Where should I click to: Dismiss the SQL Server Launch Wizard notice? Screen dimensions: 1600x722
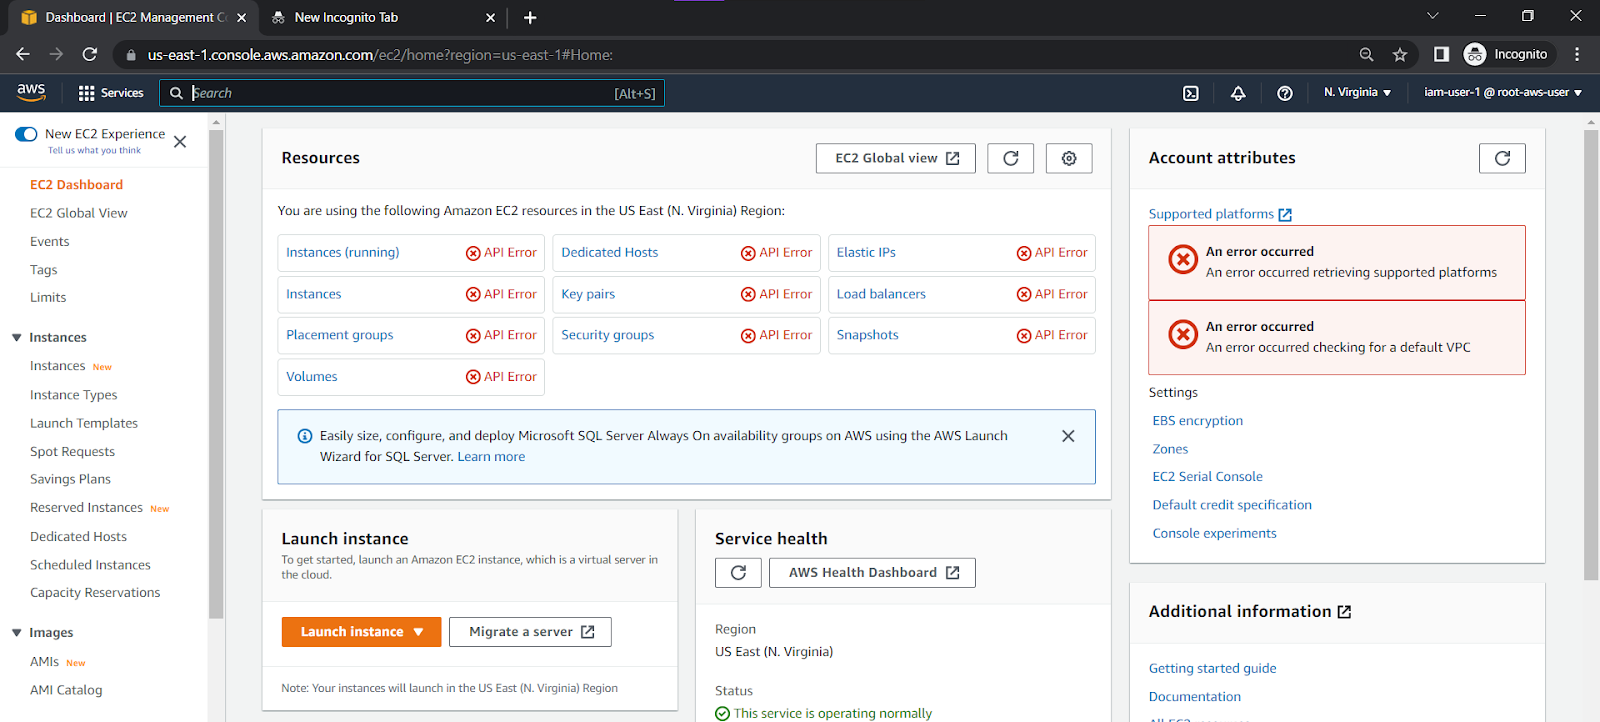[1068, 436]
